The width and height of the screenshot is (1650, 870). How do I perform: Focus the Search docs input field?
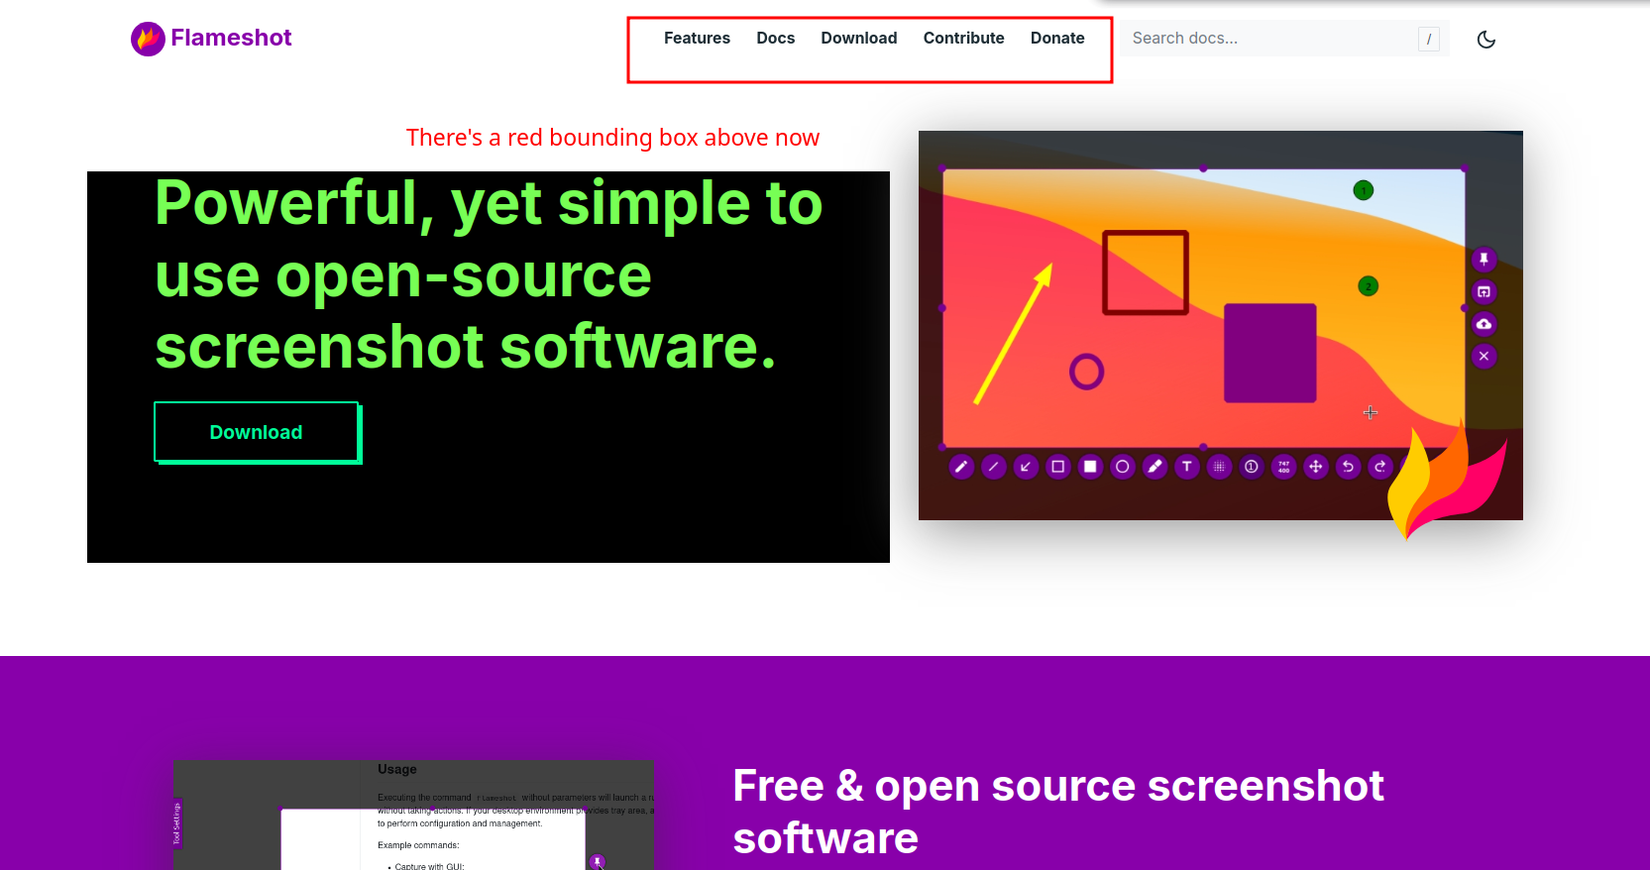[x=1284, y=38]
